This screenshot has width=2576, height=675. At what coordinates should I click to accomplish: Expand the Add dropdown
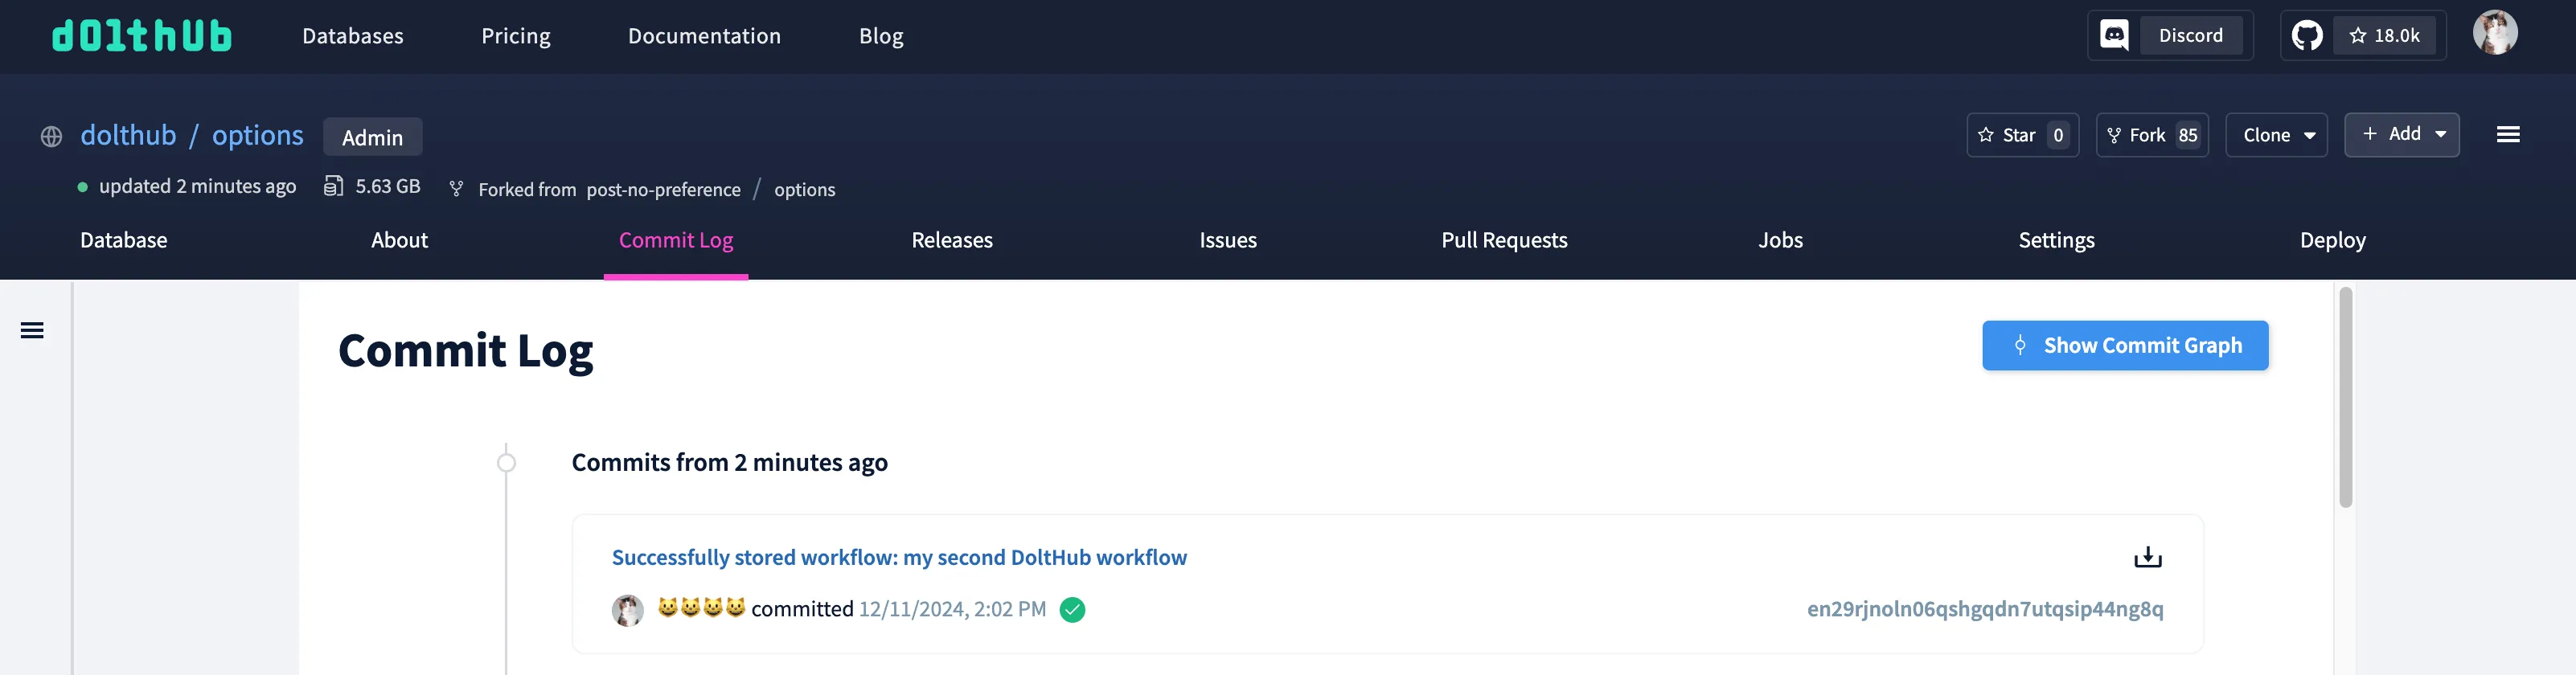(2401, 134)
